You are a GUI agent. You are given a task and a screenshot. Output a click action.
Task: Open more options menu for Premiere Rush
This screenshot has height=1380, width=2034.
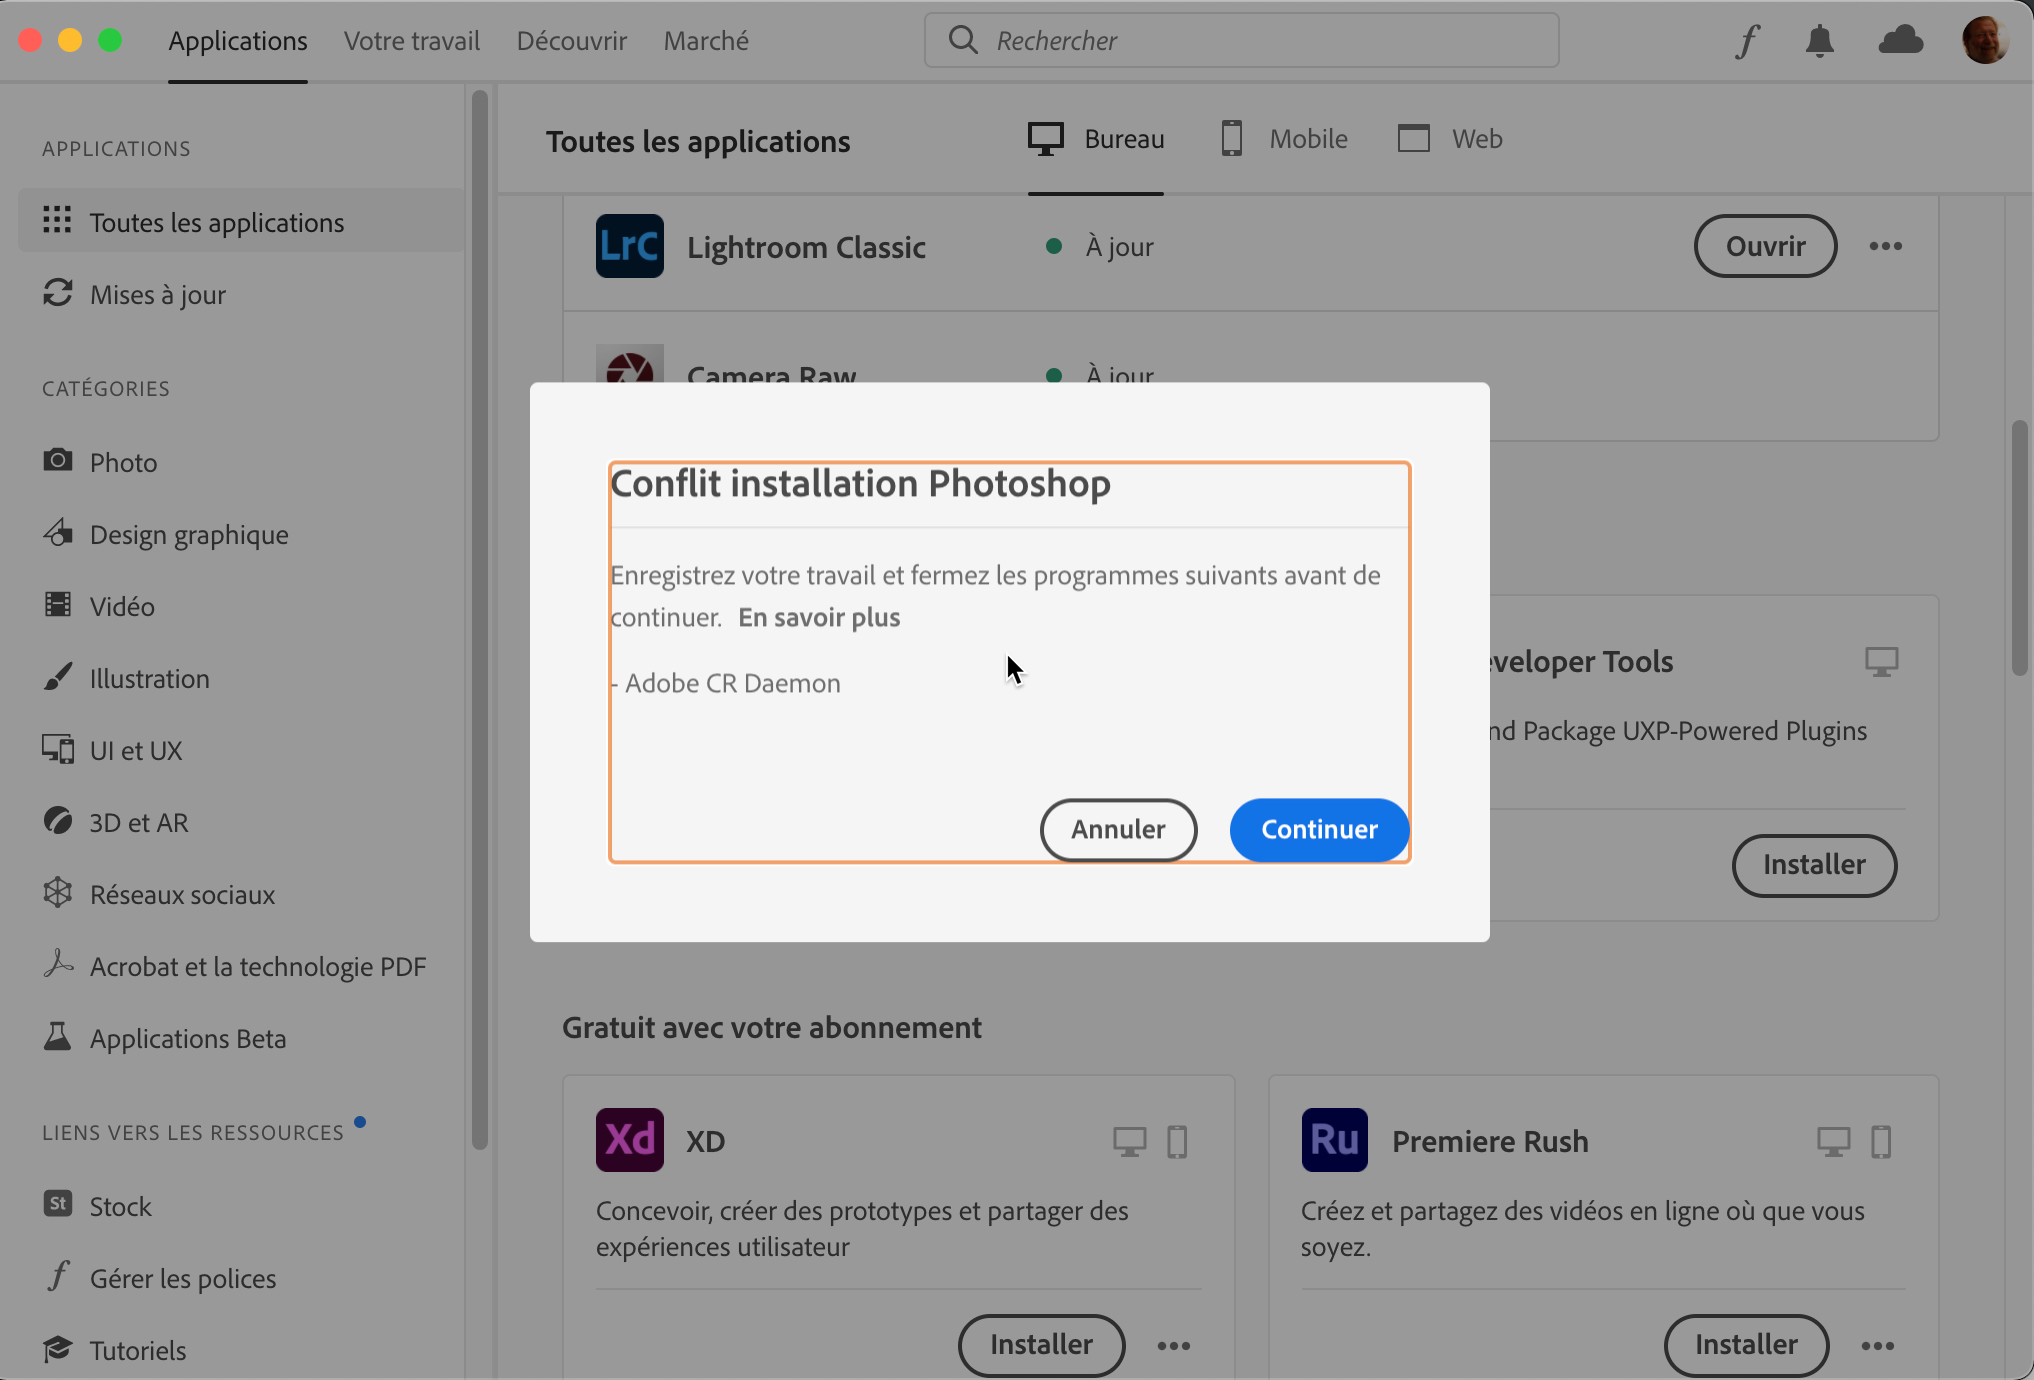tap(1877, 1346)
